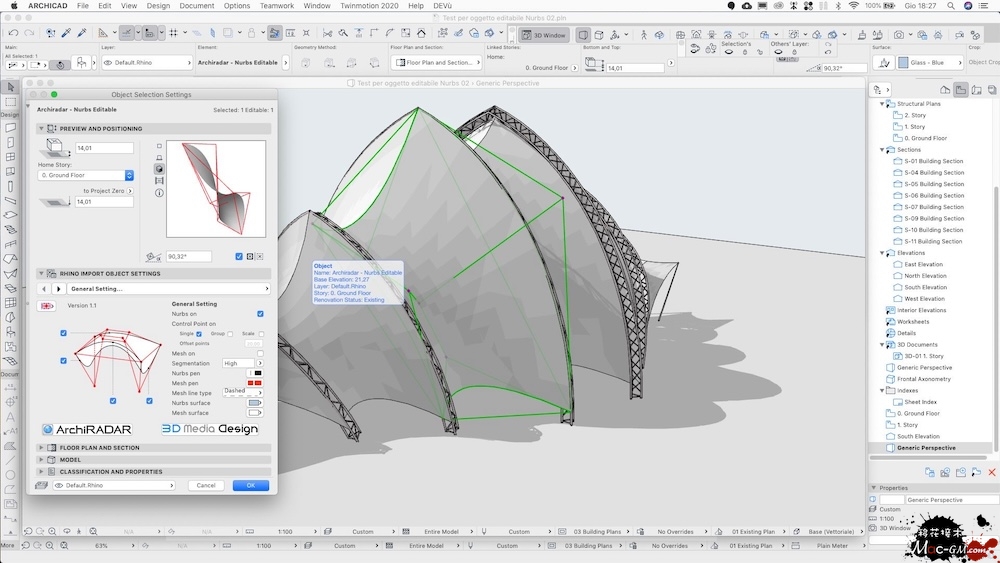Image resolution: width=1000 pixels, height=563 pixels.
Task: Select the syringe Inject Parameters tool
Action: click(82, 33)
